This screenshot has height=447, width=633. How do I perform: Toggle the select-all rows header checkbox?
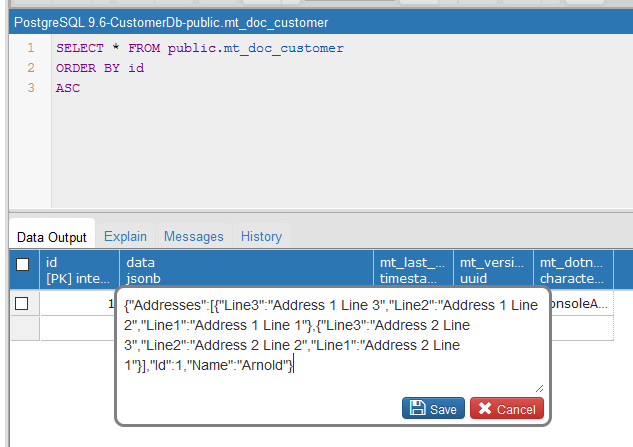tap(22, 265)
